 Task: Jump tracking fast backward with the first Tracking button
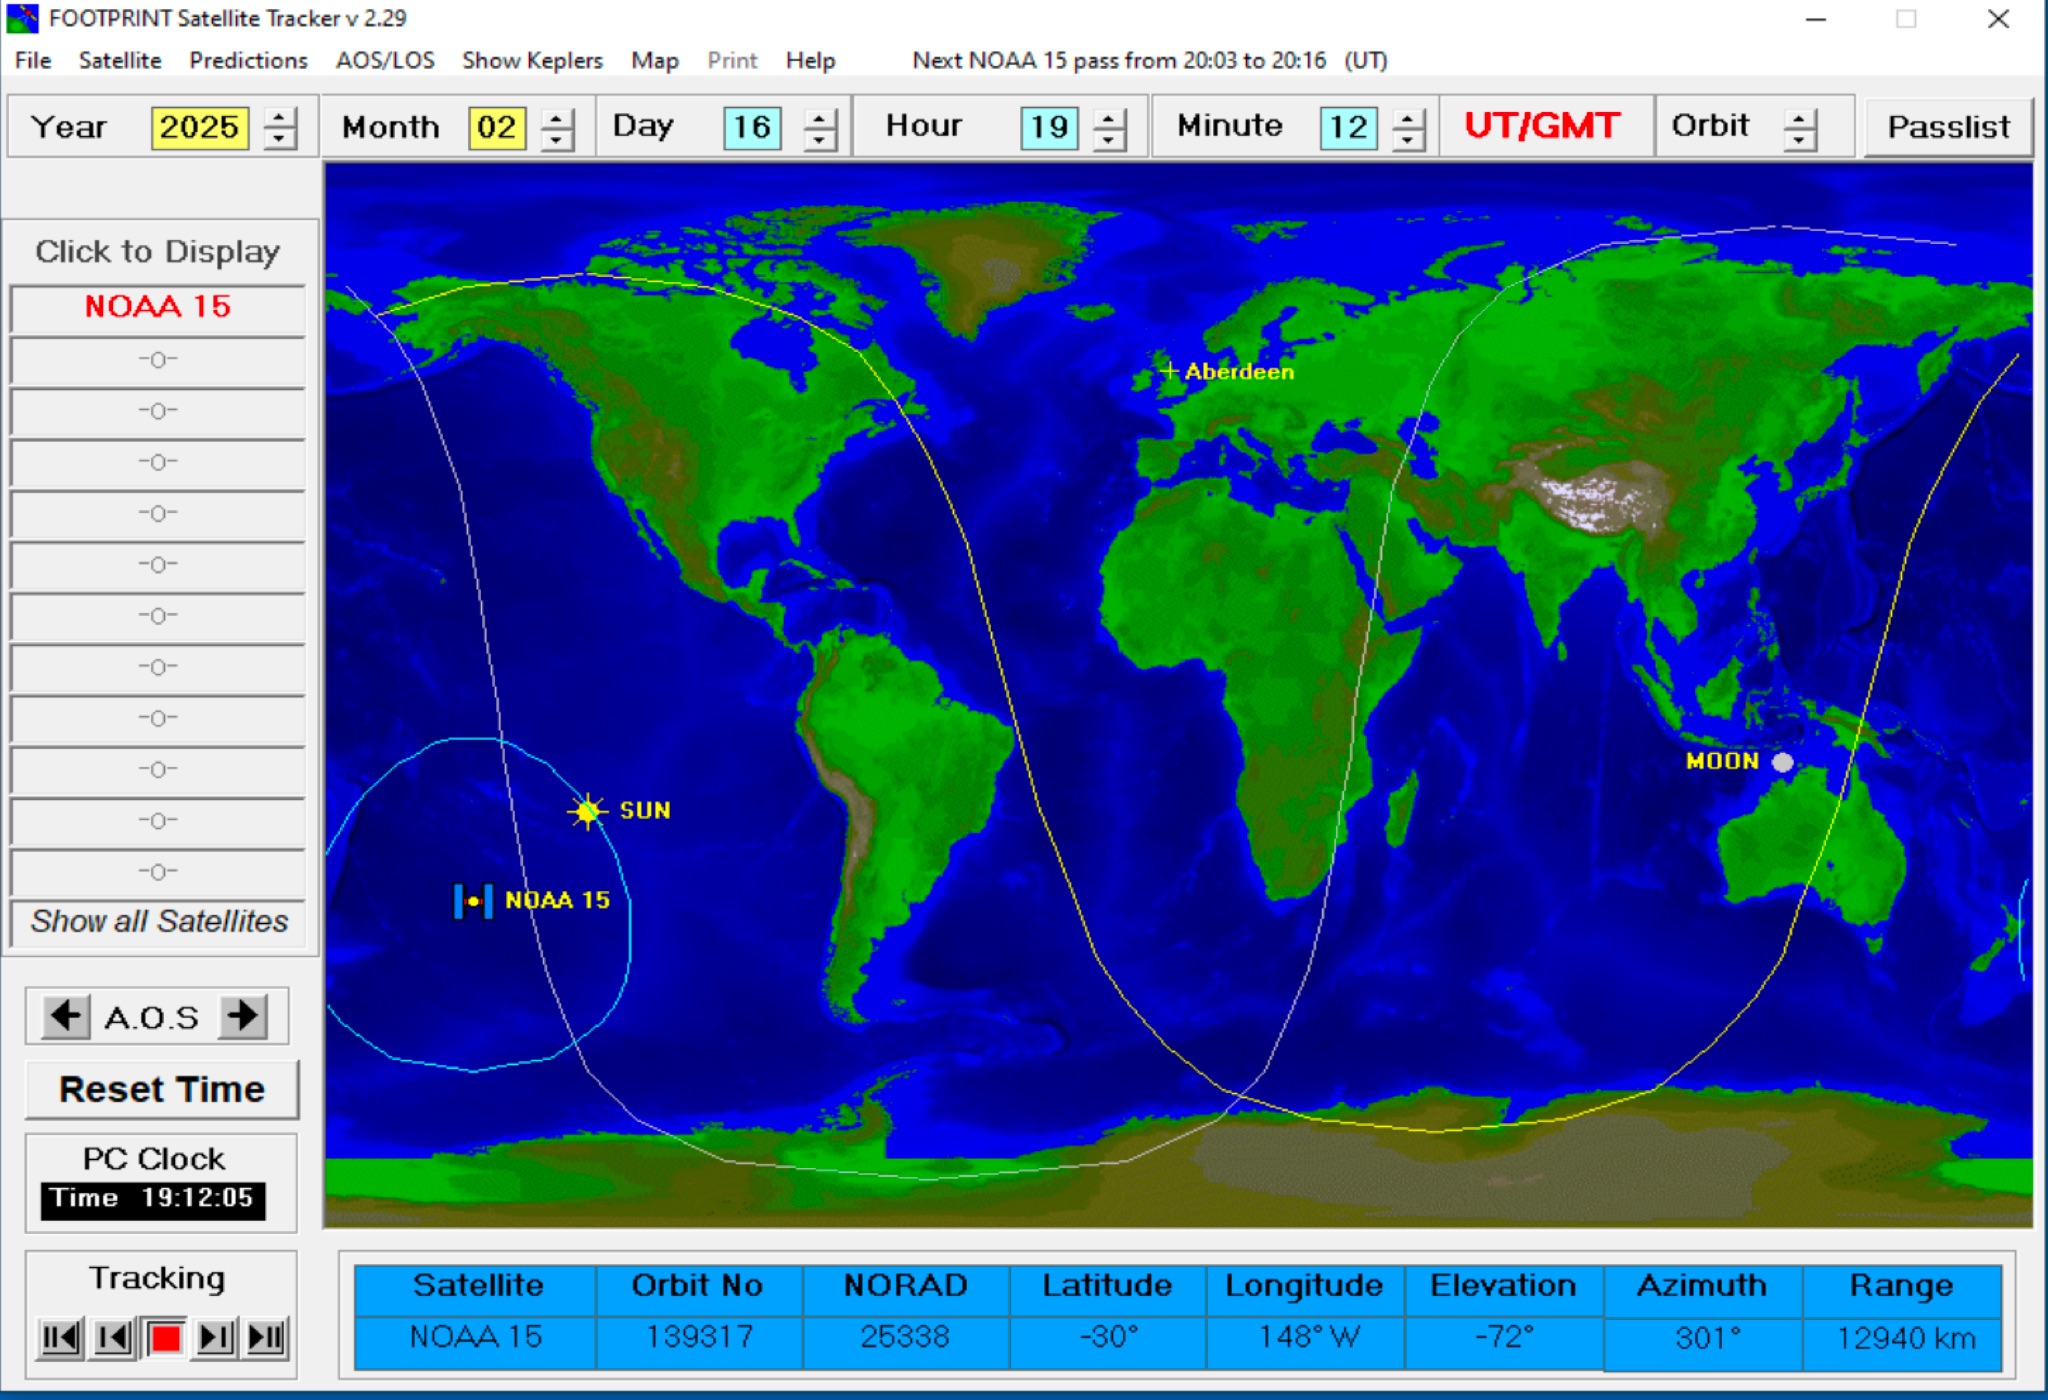pyautogui.click(x=60, y=1337)
